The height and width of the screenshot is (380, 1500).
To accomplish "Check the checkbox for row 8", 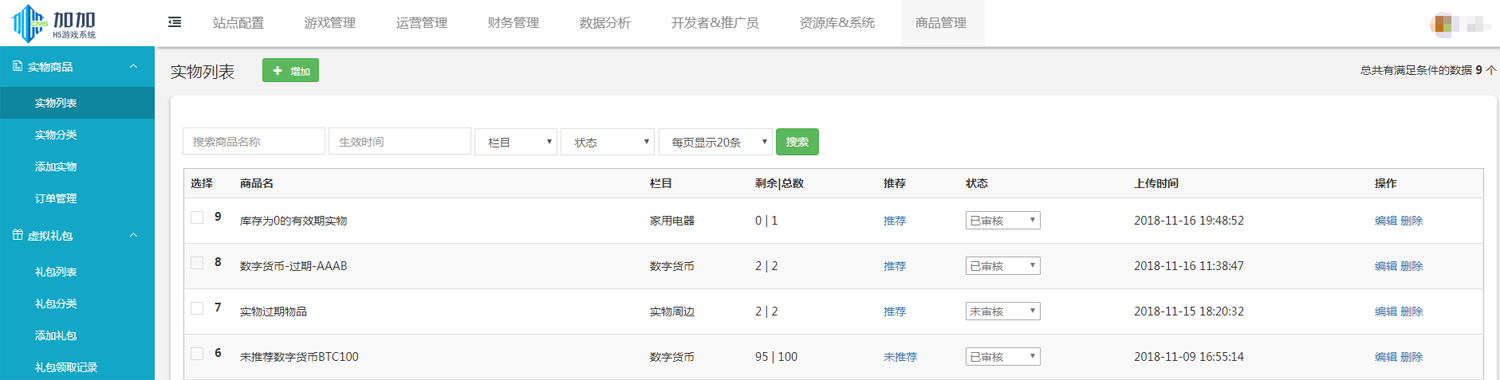I will [197, 263].
